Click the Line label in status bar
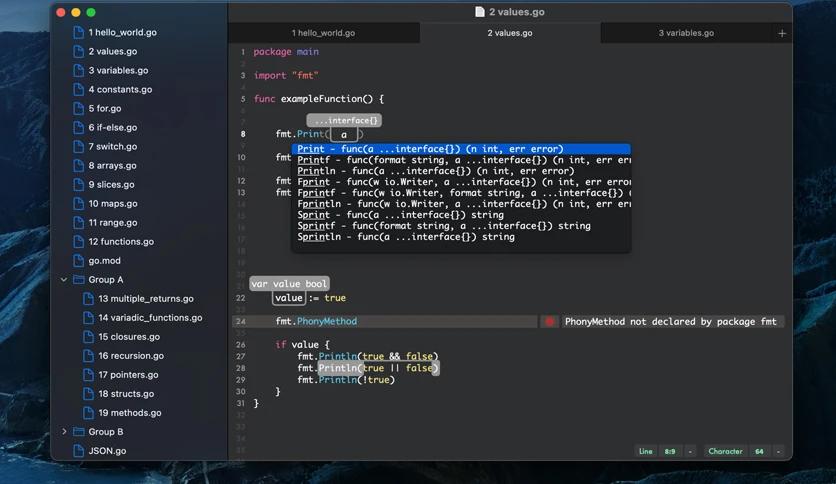The image size is (836, 484). [646, 451]
